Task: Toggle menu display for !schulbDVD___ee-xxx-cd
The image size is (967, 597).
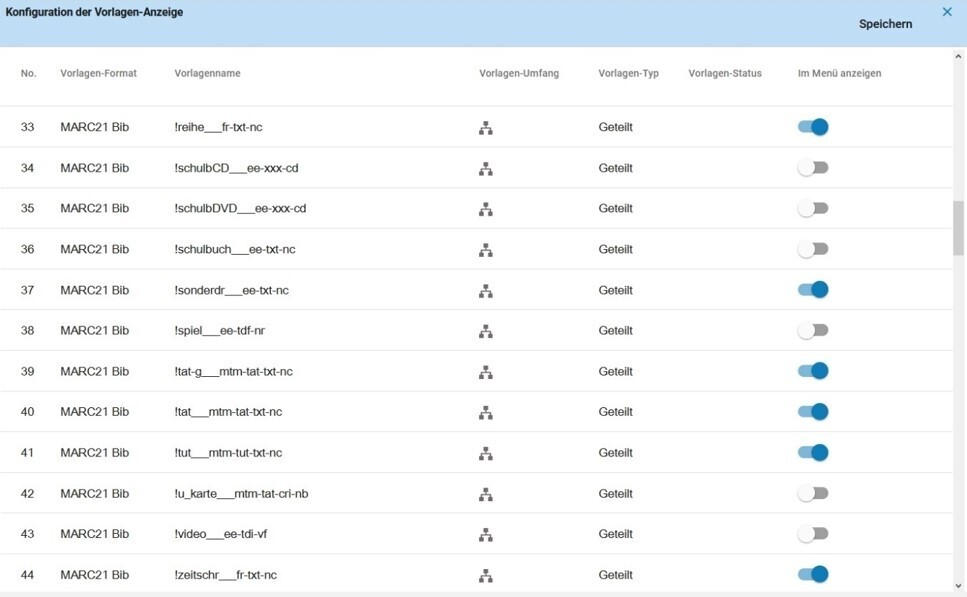Action: (x=813, y=208)
